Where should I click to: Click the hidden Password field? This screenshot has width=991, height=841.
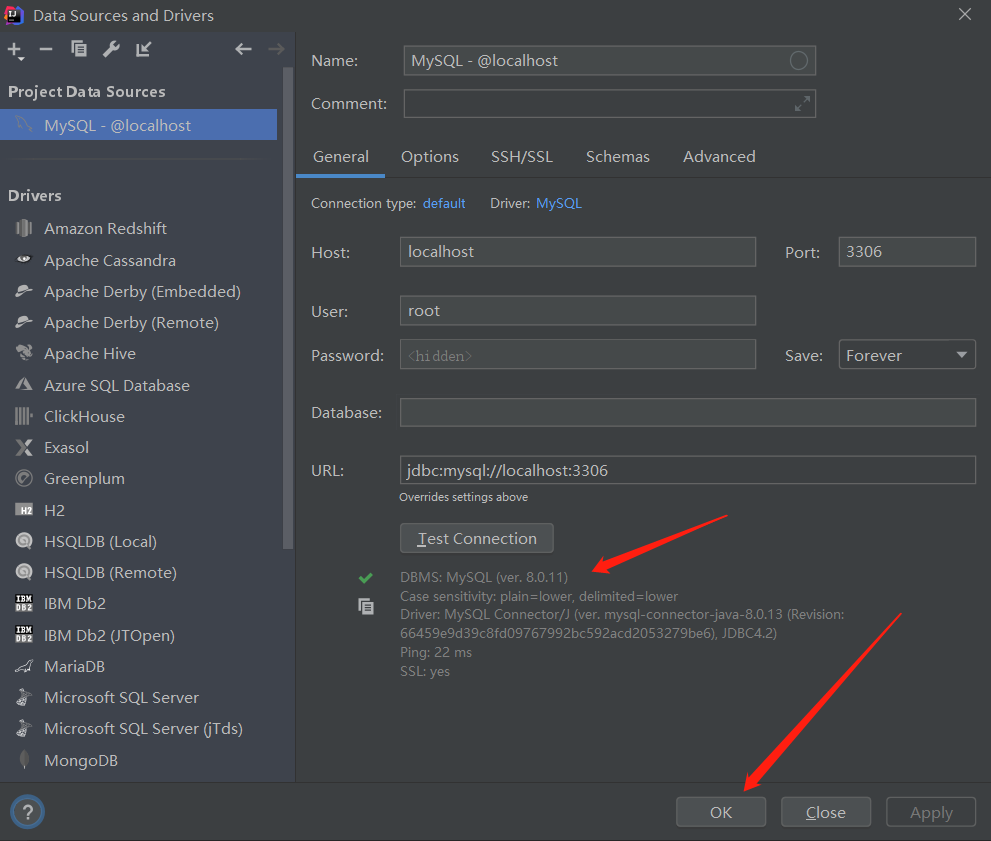click(x=578, y=354)
